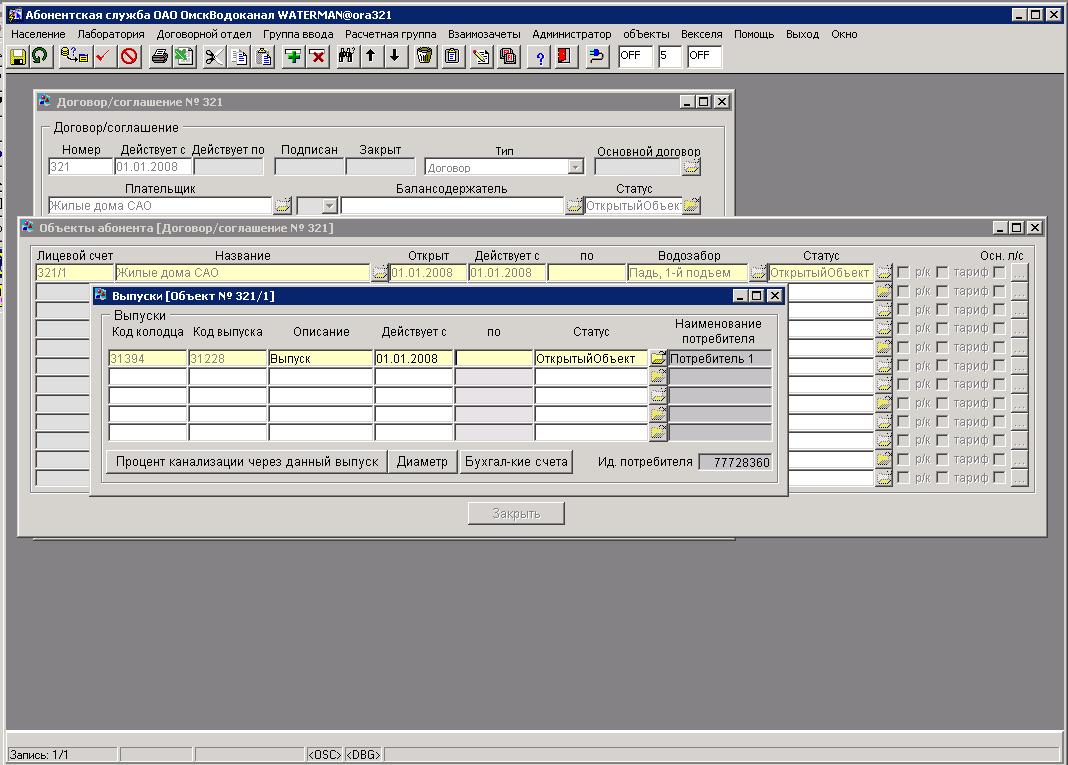Open the Лаборатория menu
Image resolution: width=1068 pixels, height=765 pixels.
click(x=111, y=34)
